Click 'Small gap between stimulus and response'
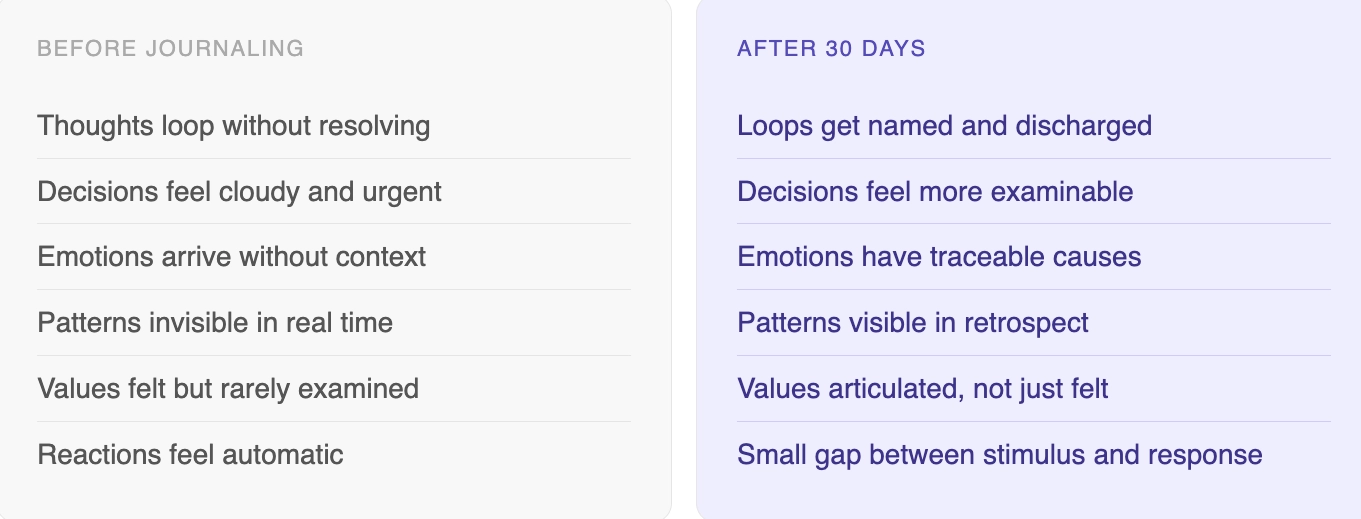 pyautogui.click(x=999, y=455)
